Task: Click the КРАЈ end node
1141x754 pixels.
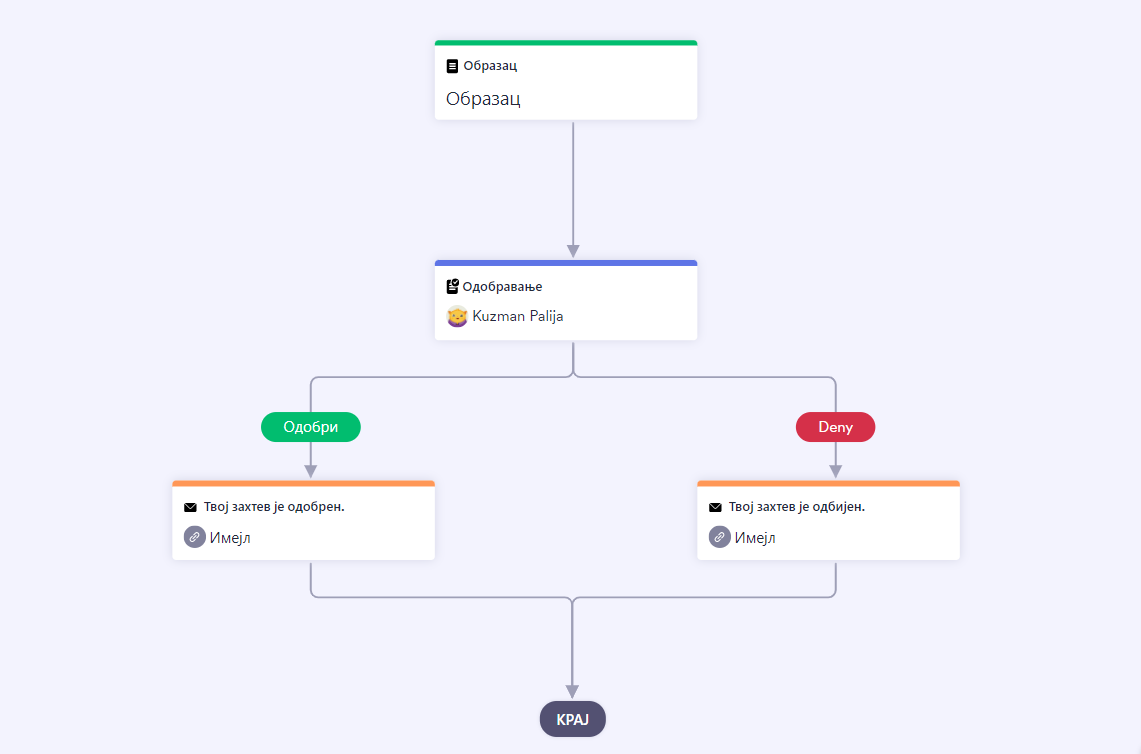Action: click(x=573, y=719)
